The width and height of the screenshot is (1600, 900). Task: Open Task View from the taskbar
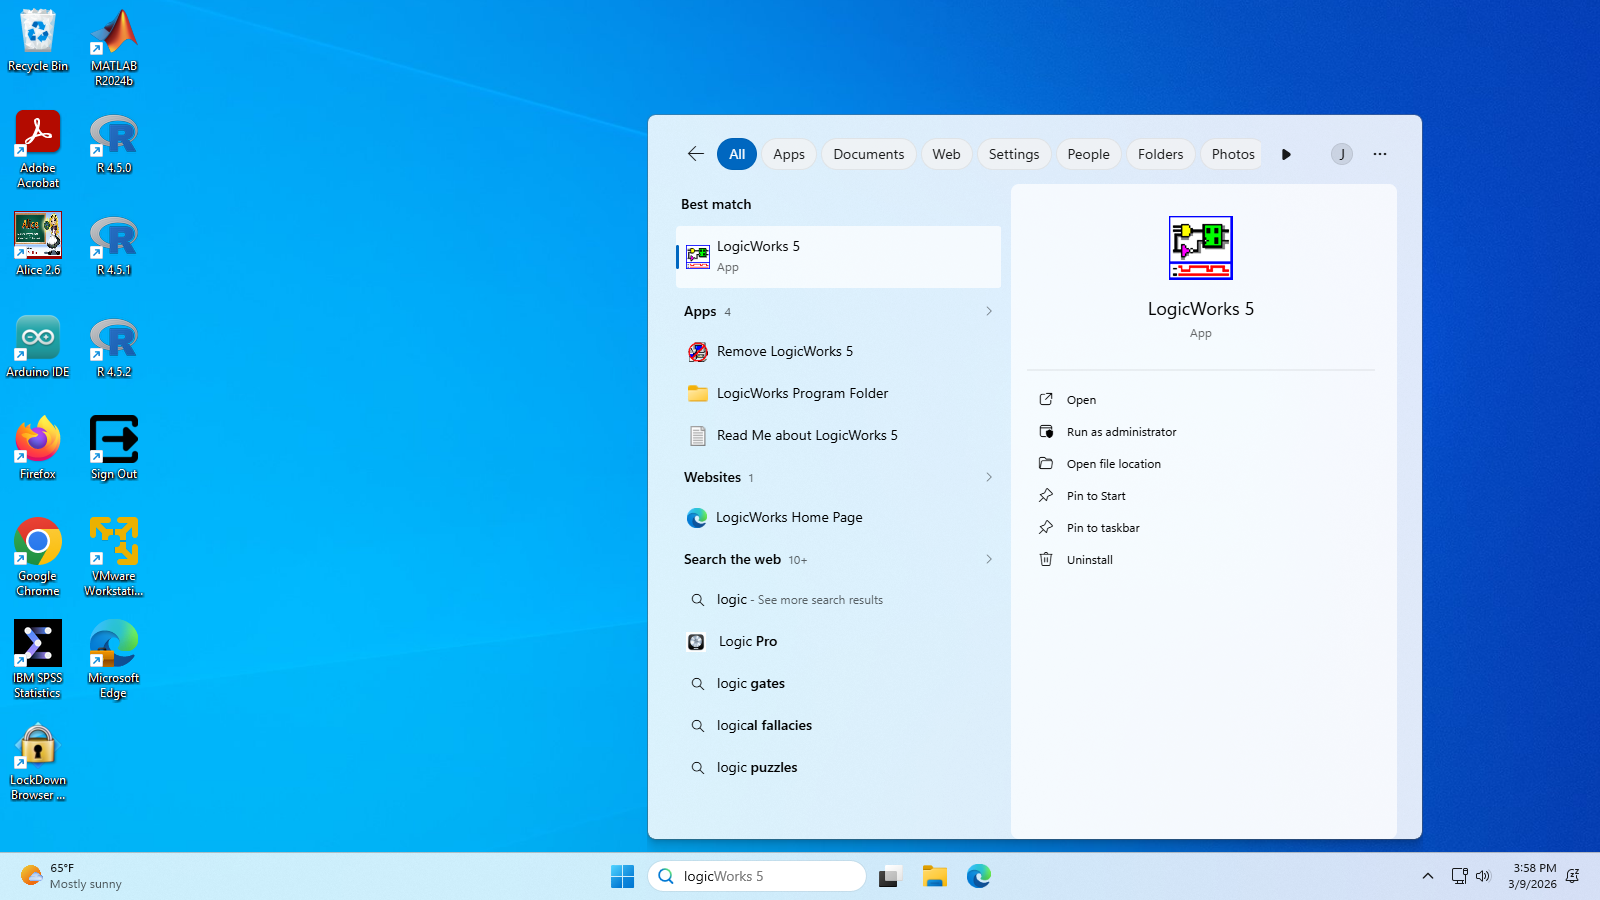pyautogui.click(x=890, y=876)
